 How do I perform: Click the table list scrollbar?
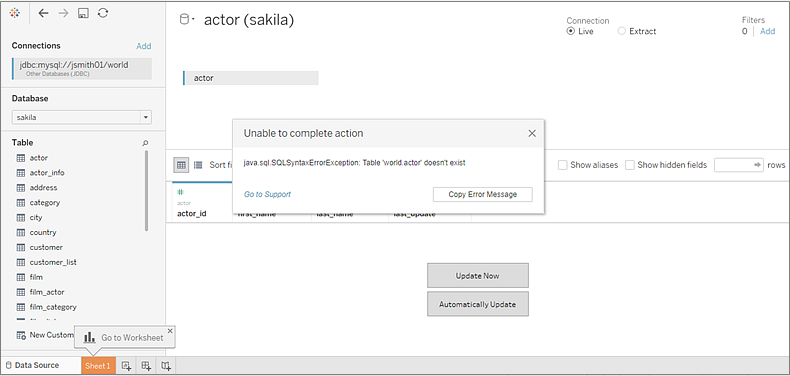pos(147,191)
